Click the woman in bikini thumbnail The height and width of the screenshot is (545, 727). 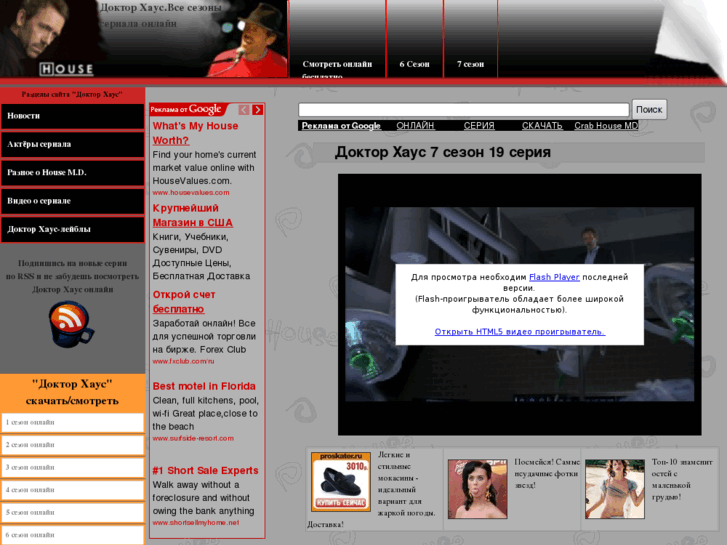click(x=615, y=489)
